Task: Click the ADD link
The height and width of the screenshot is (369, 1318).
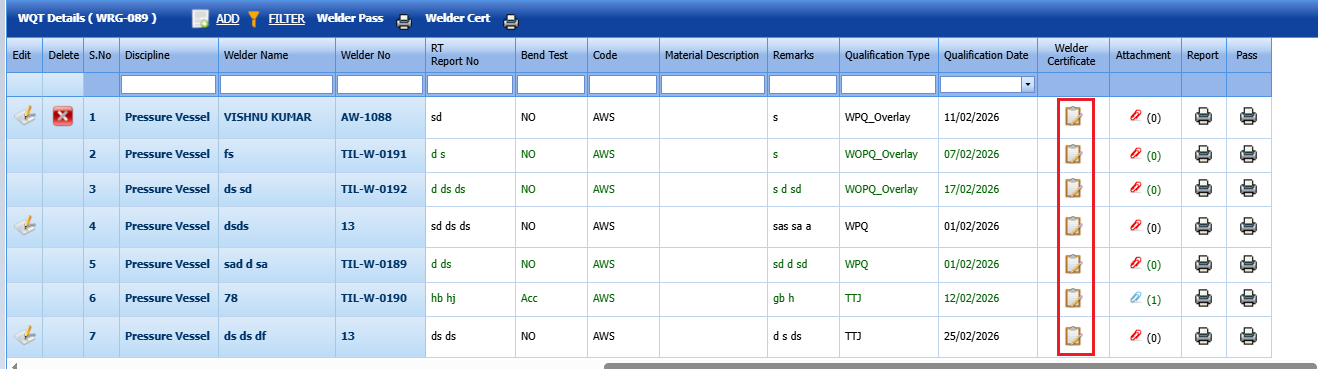Action: [228, 19]
